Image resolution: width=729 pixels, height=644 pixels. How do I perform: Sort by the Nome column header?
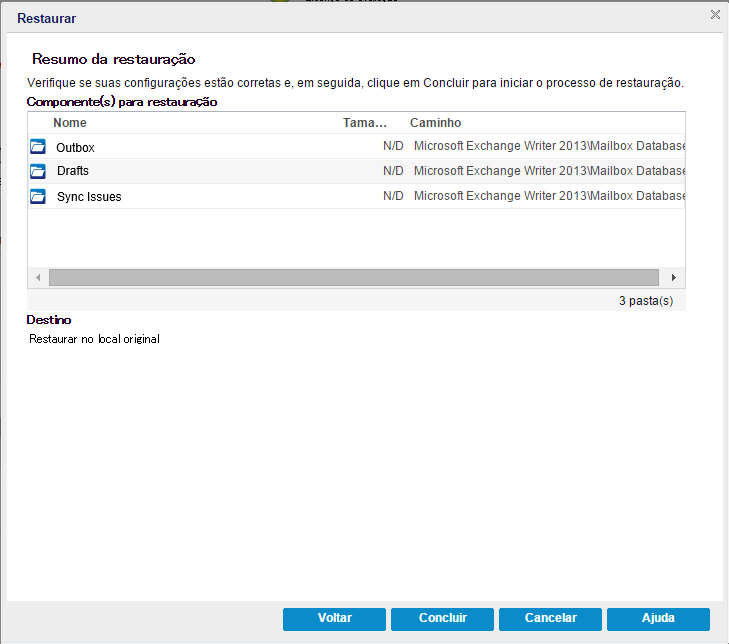(70, 123)
